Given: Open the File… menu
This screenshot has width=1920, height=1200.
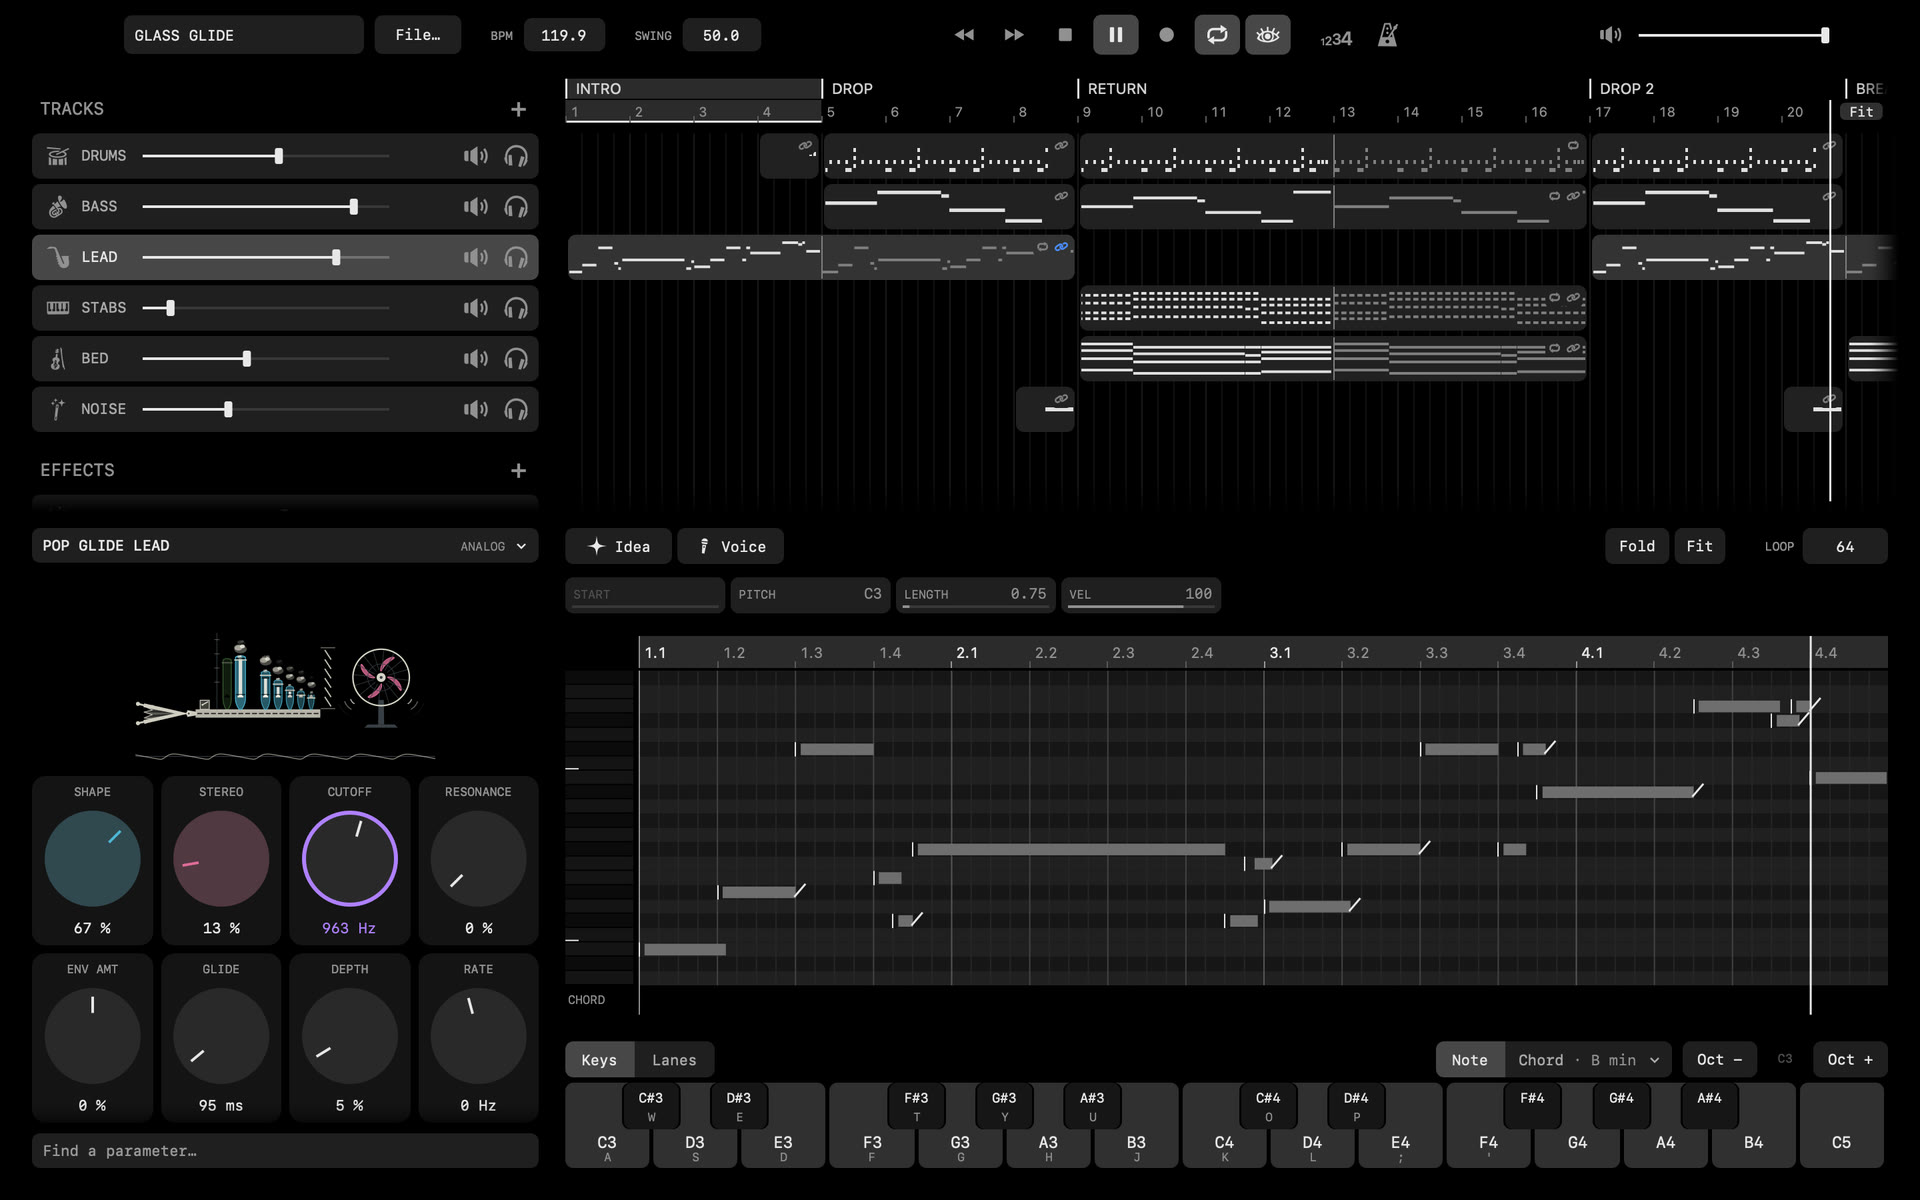Looking at the screenshot, I should [418, 35].
